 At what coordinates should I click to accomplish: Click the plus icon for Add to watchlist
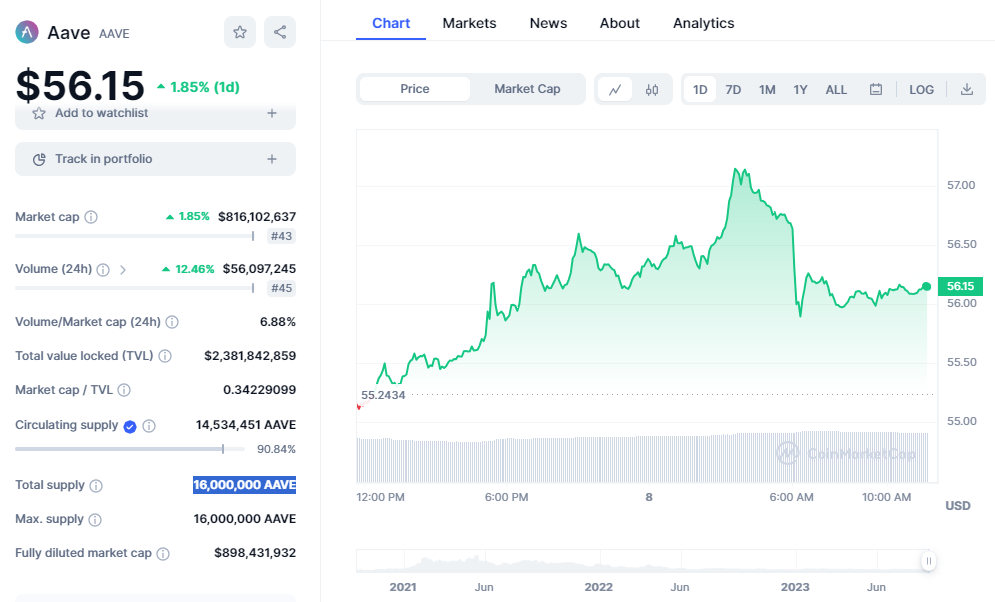pos(272,113)
